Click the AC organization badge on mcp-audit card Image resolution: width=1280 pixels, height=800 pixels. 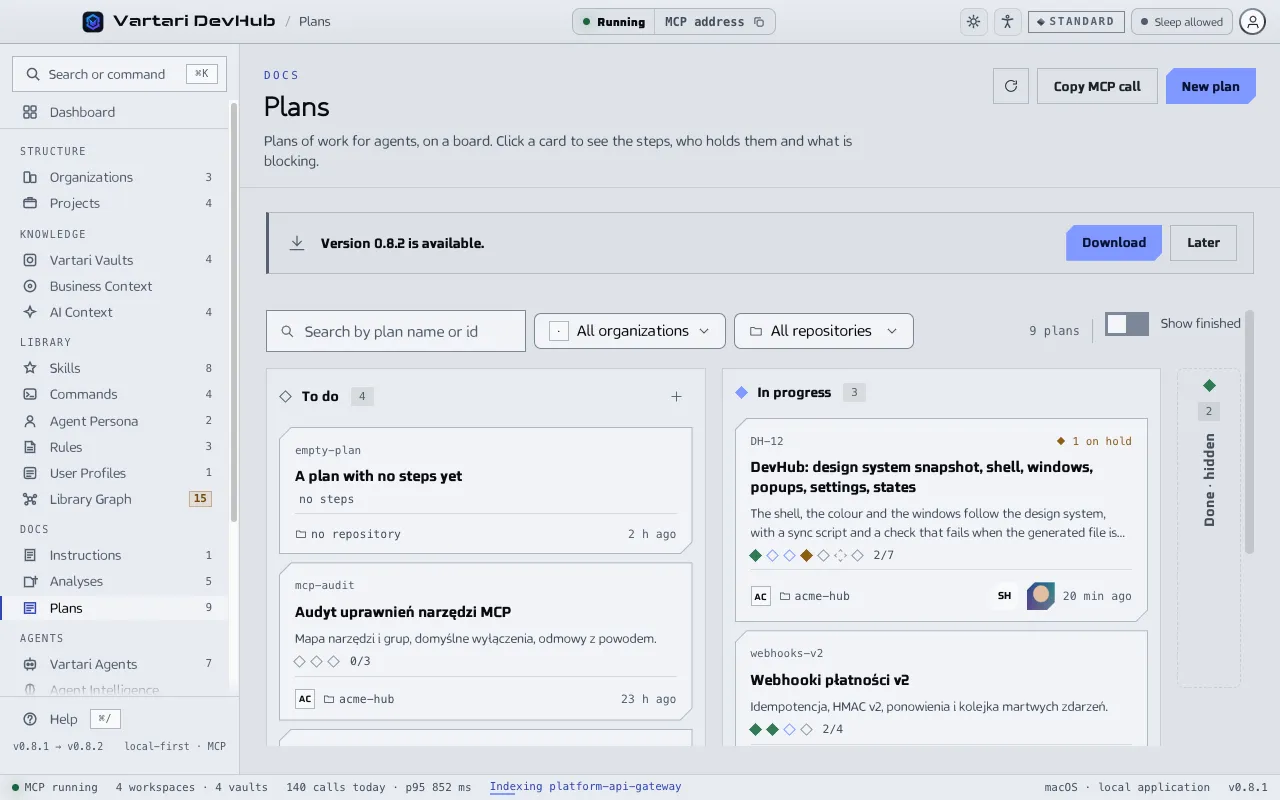305,699
